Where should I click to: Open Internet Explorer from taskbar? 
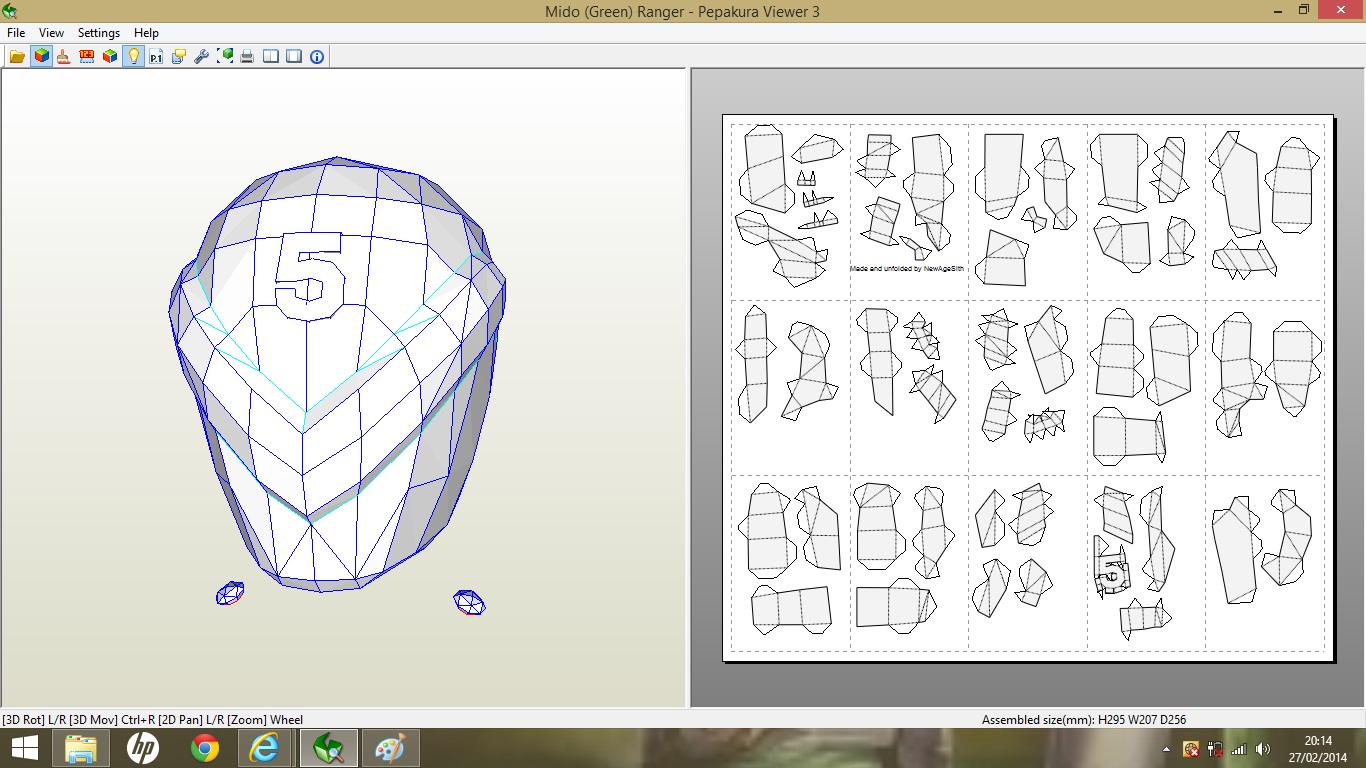265,748
